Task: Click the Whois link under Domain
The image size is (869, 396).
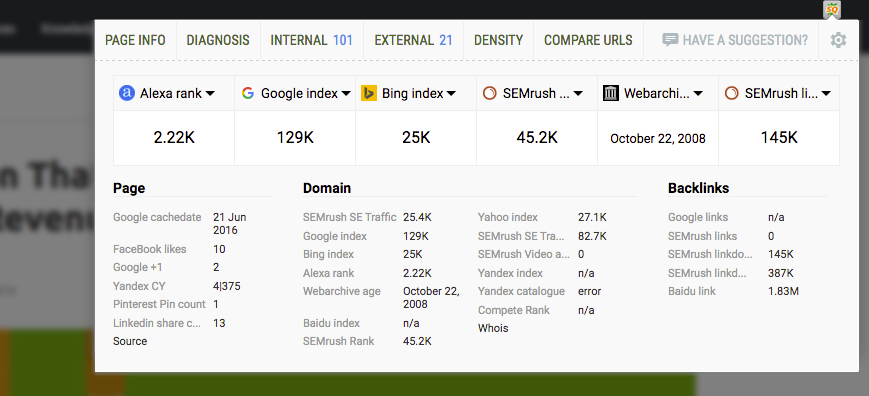Action: coord(493,328)
